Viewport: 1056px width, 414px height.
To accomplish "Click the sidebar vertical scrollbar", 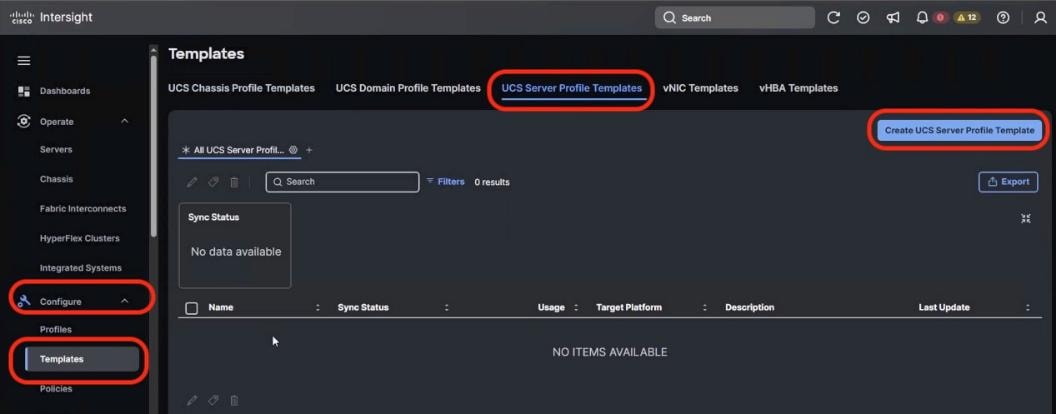I will 154,145.
